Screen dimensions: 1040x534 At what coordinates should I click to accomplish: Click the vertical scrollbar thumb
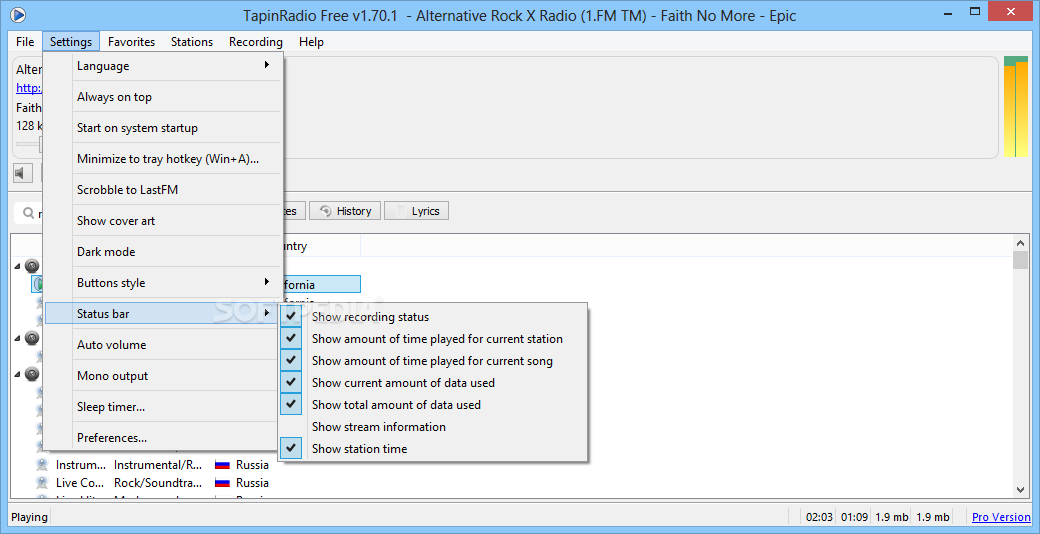(x=1021, y=259)
